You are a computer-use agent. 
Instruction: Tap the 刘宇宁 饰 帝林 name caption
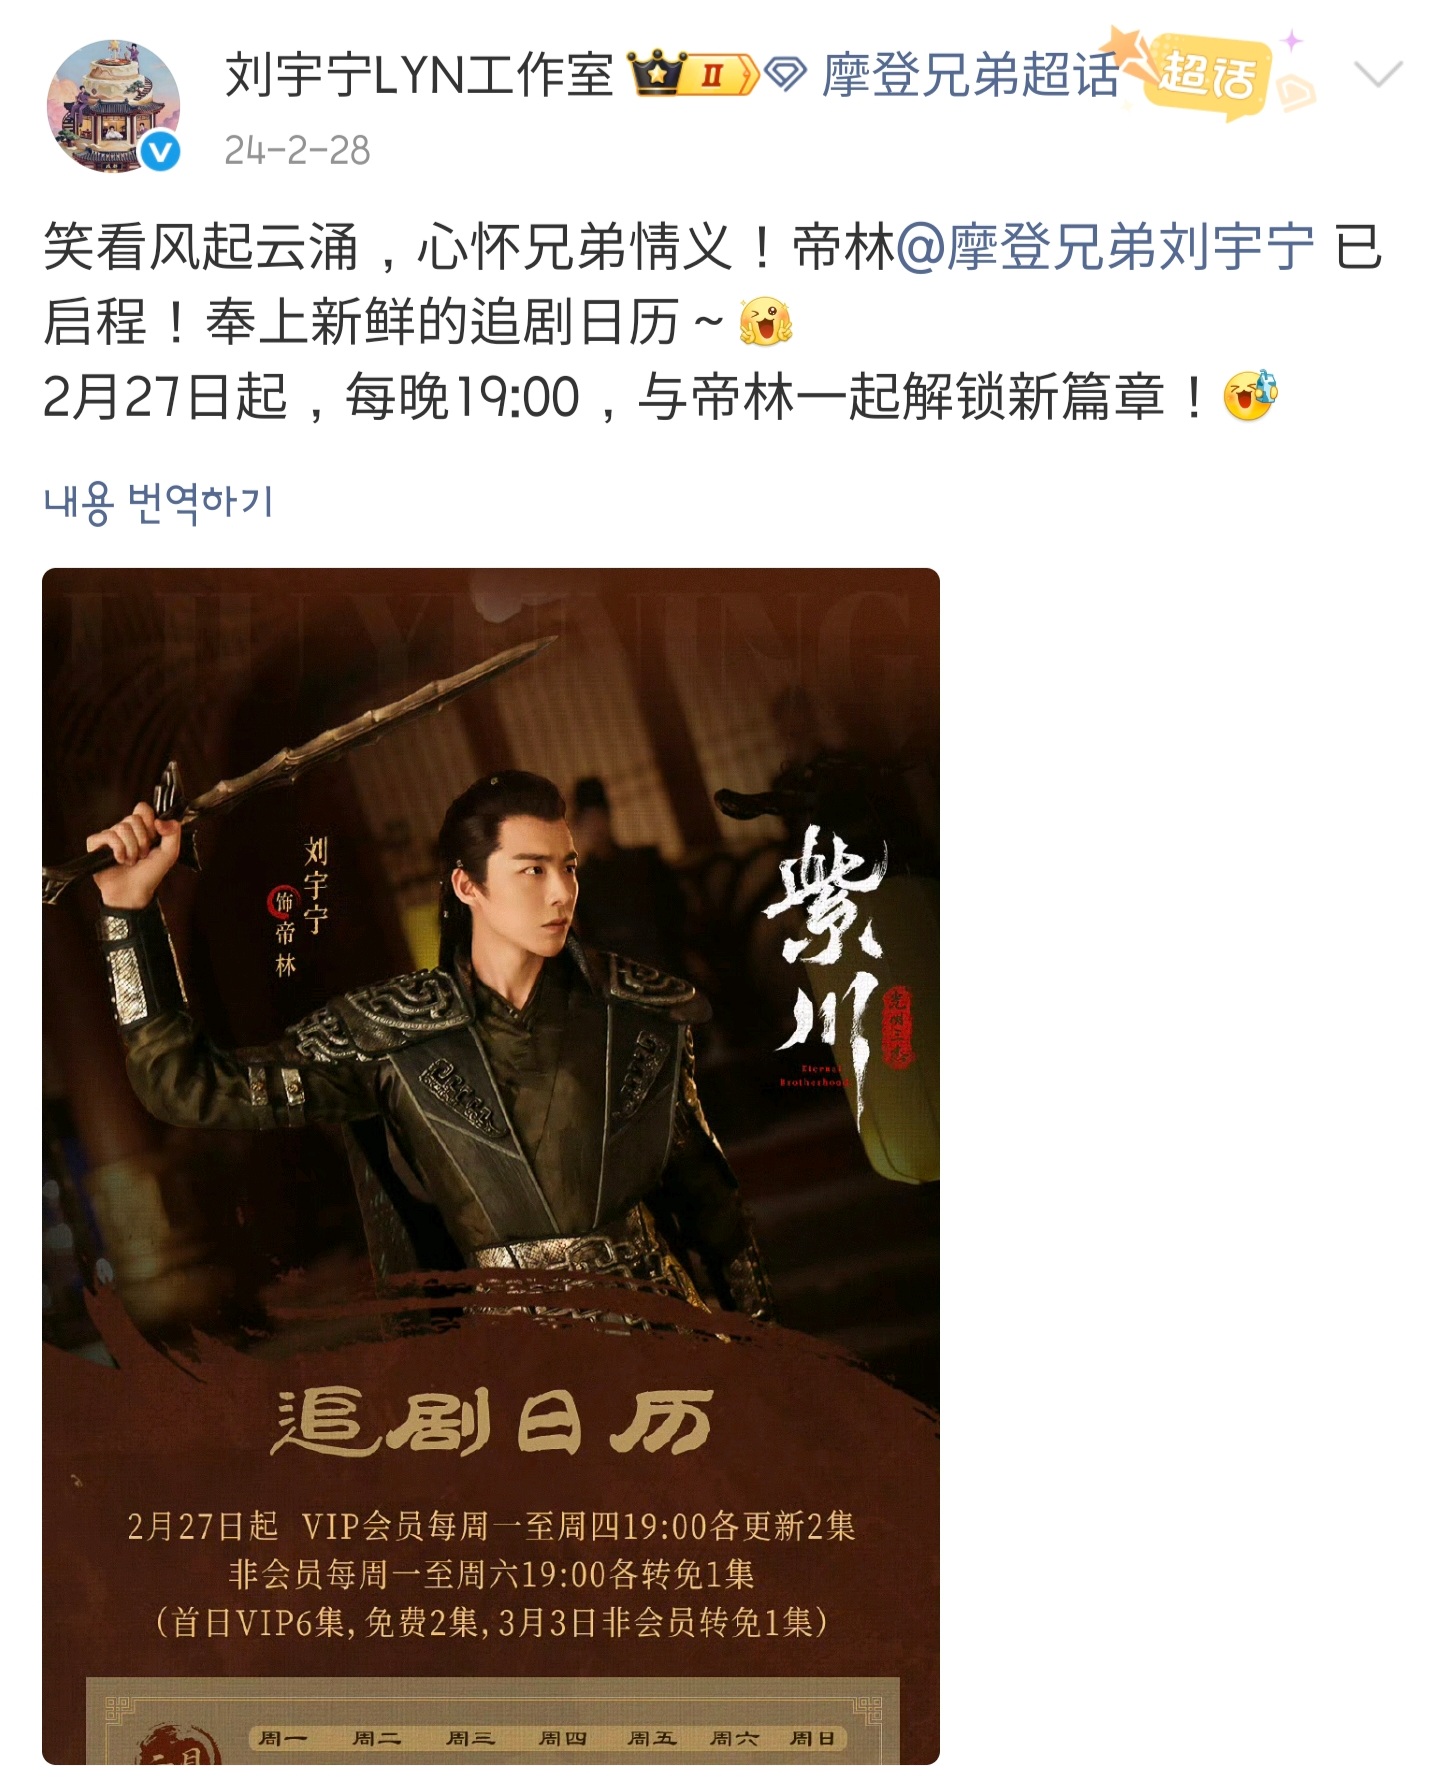pos(300,906)
